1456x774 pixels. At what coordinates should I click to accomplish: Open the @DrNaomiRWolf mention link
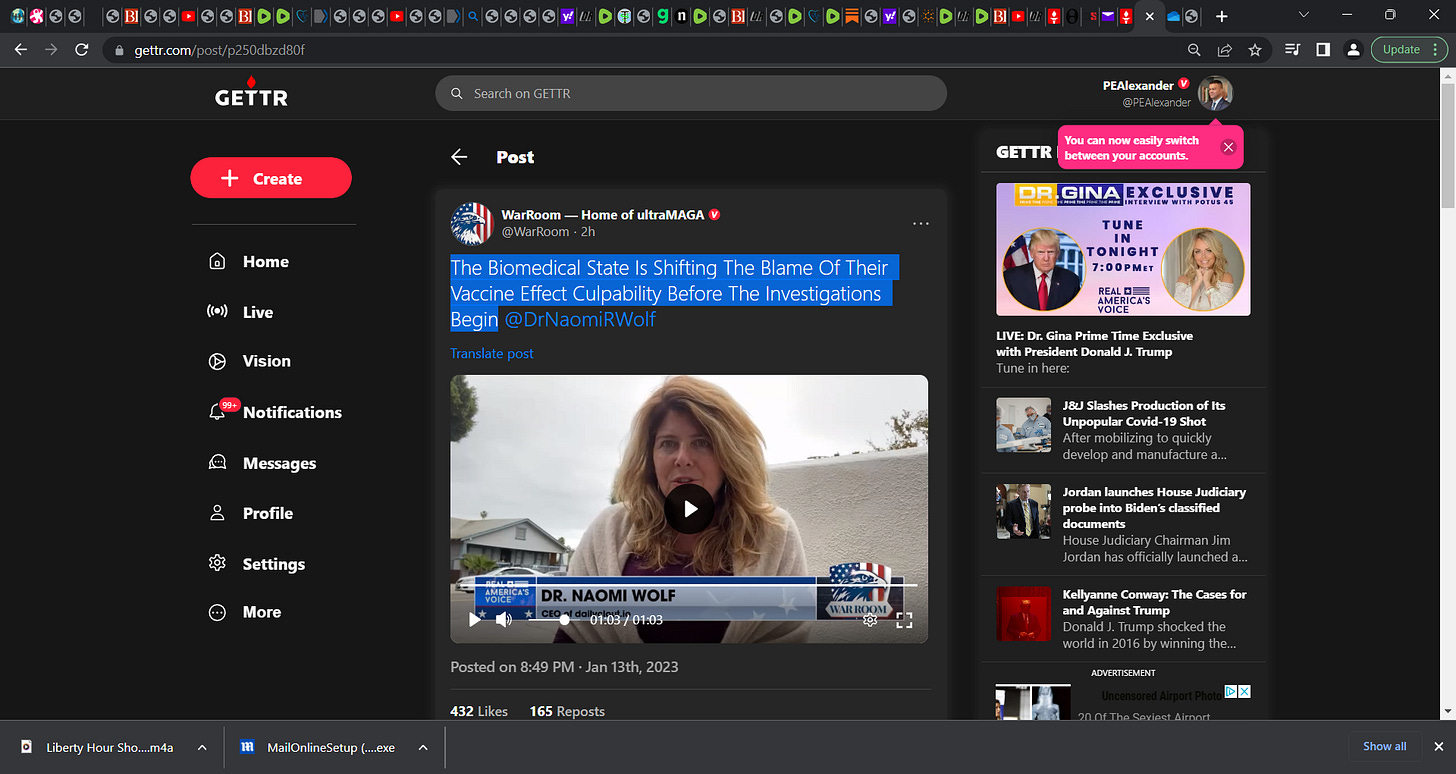[580, 319]
